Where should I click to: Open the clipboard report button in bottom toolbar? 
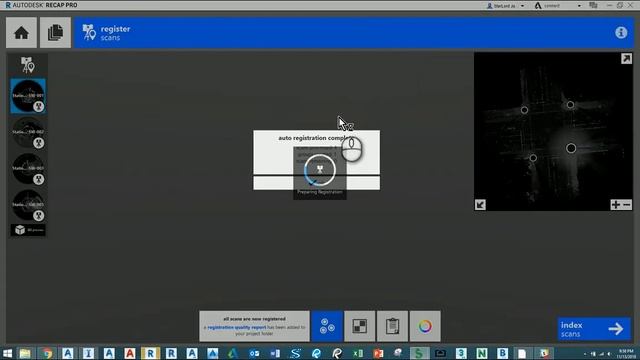pyautogui.click(x=392, y=327)
